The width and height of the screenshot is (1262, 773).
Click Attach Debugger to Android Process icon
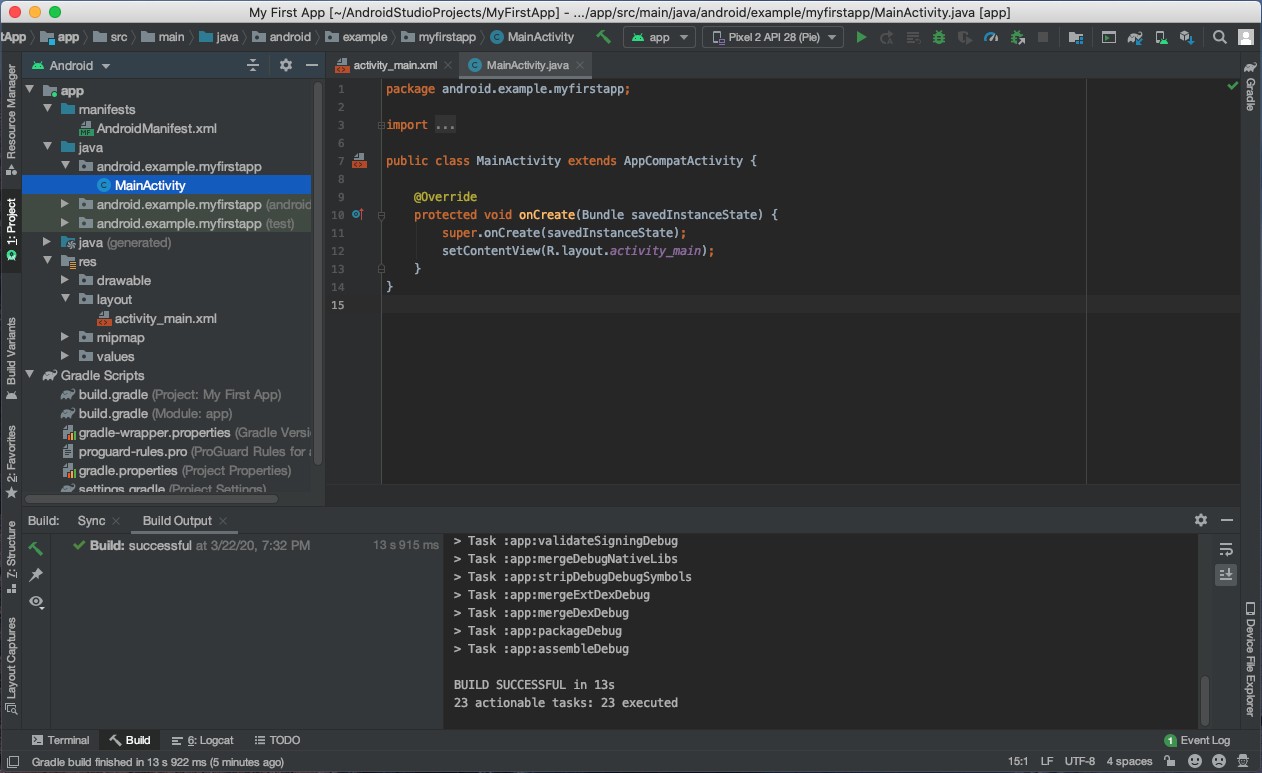pyautogui.click(x=1017, y=37)
